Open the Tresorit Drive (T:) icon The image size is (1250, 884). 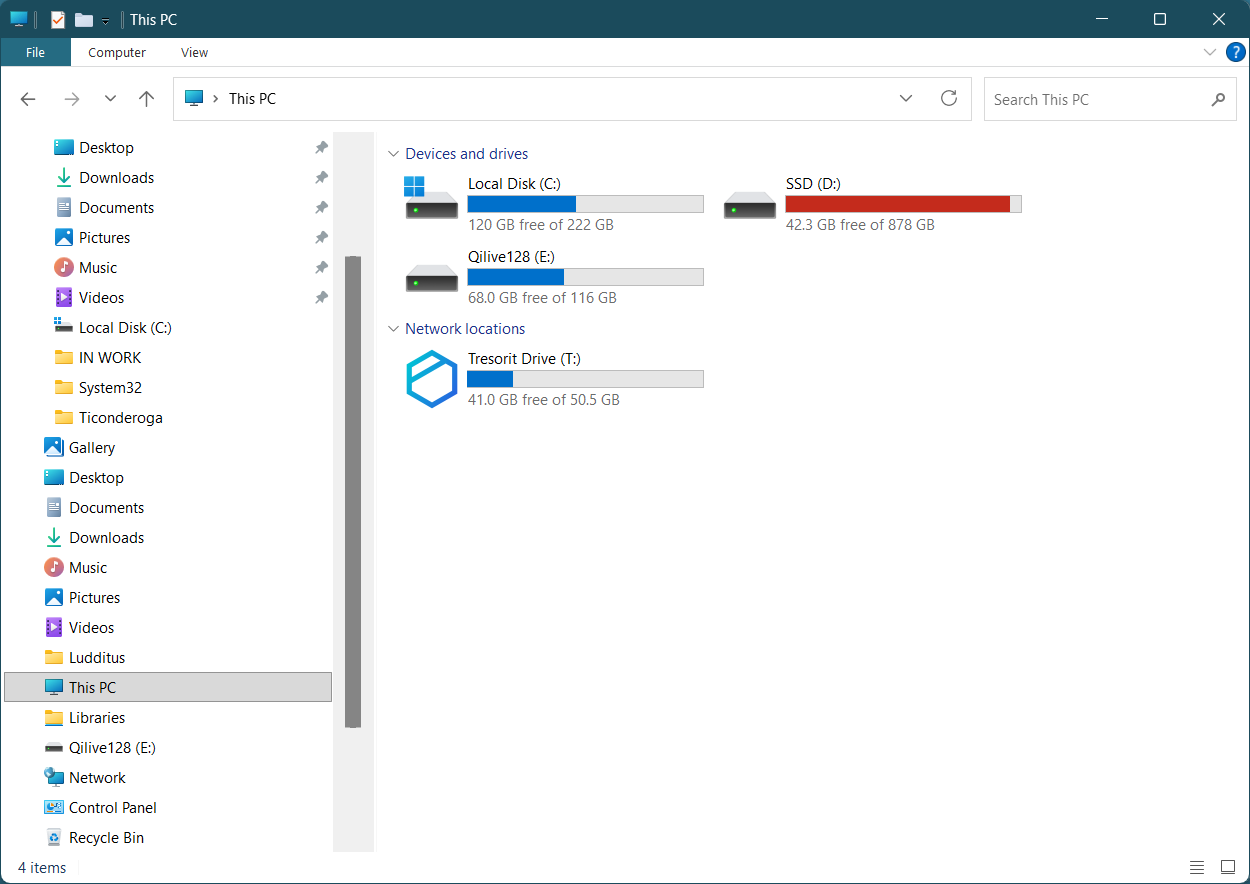click(x=432, y=379)
